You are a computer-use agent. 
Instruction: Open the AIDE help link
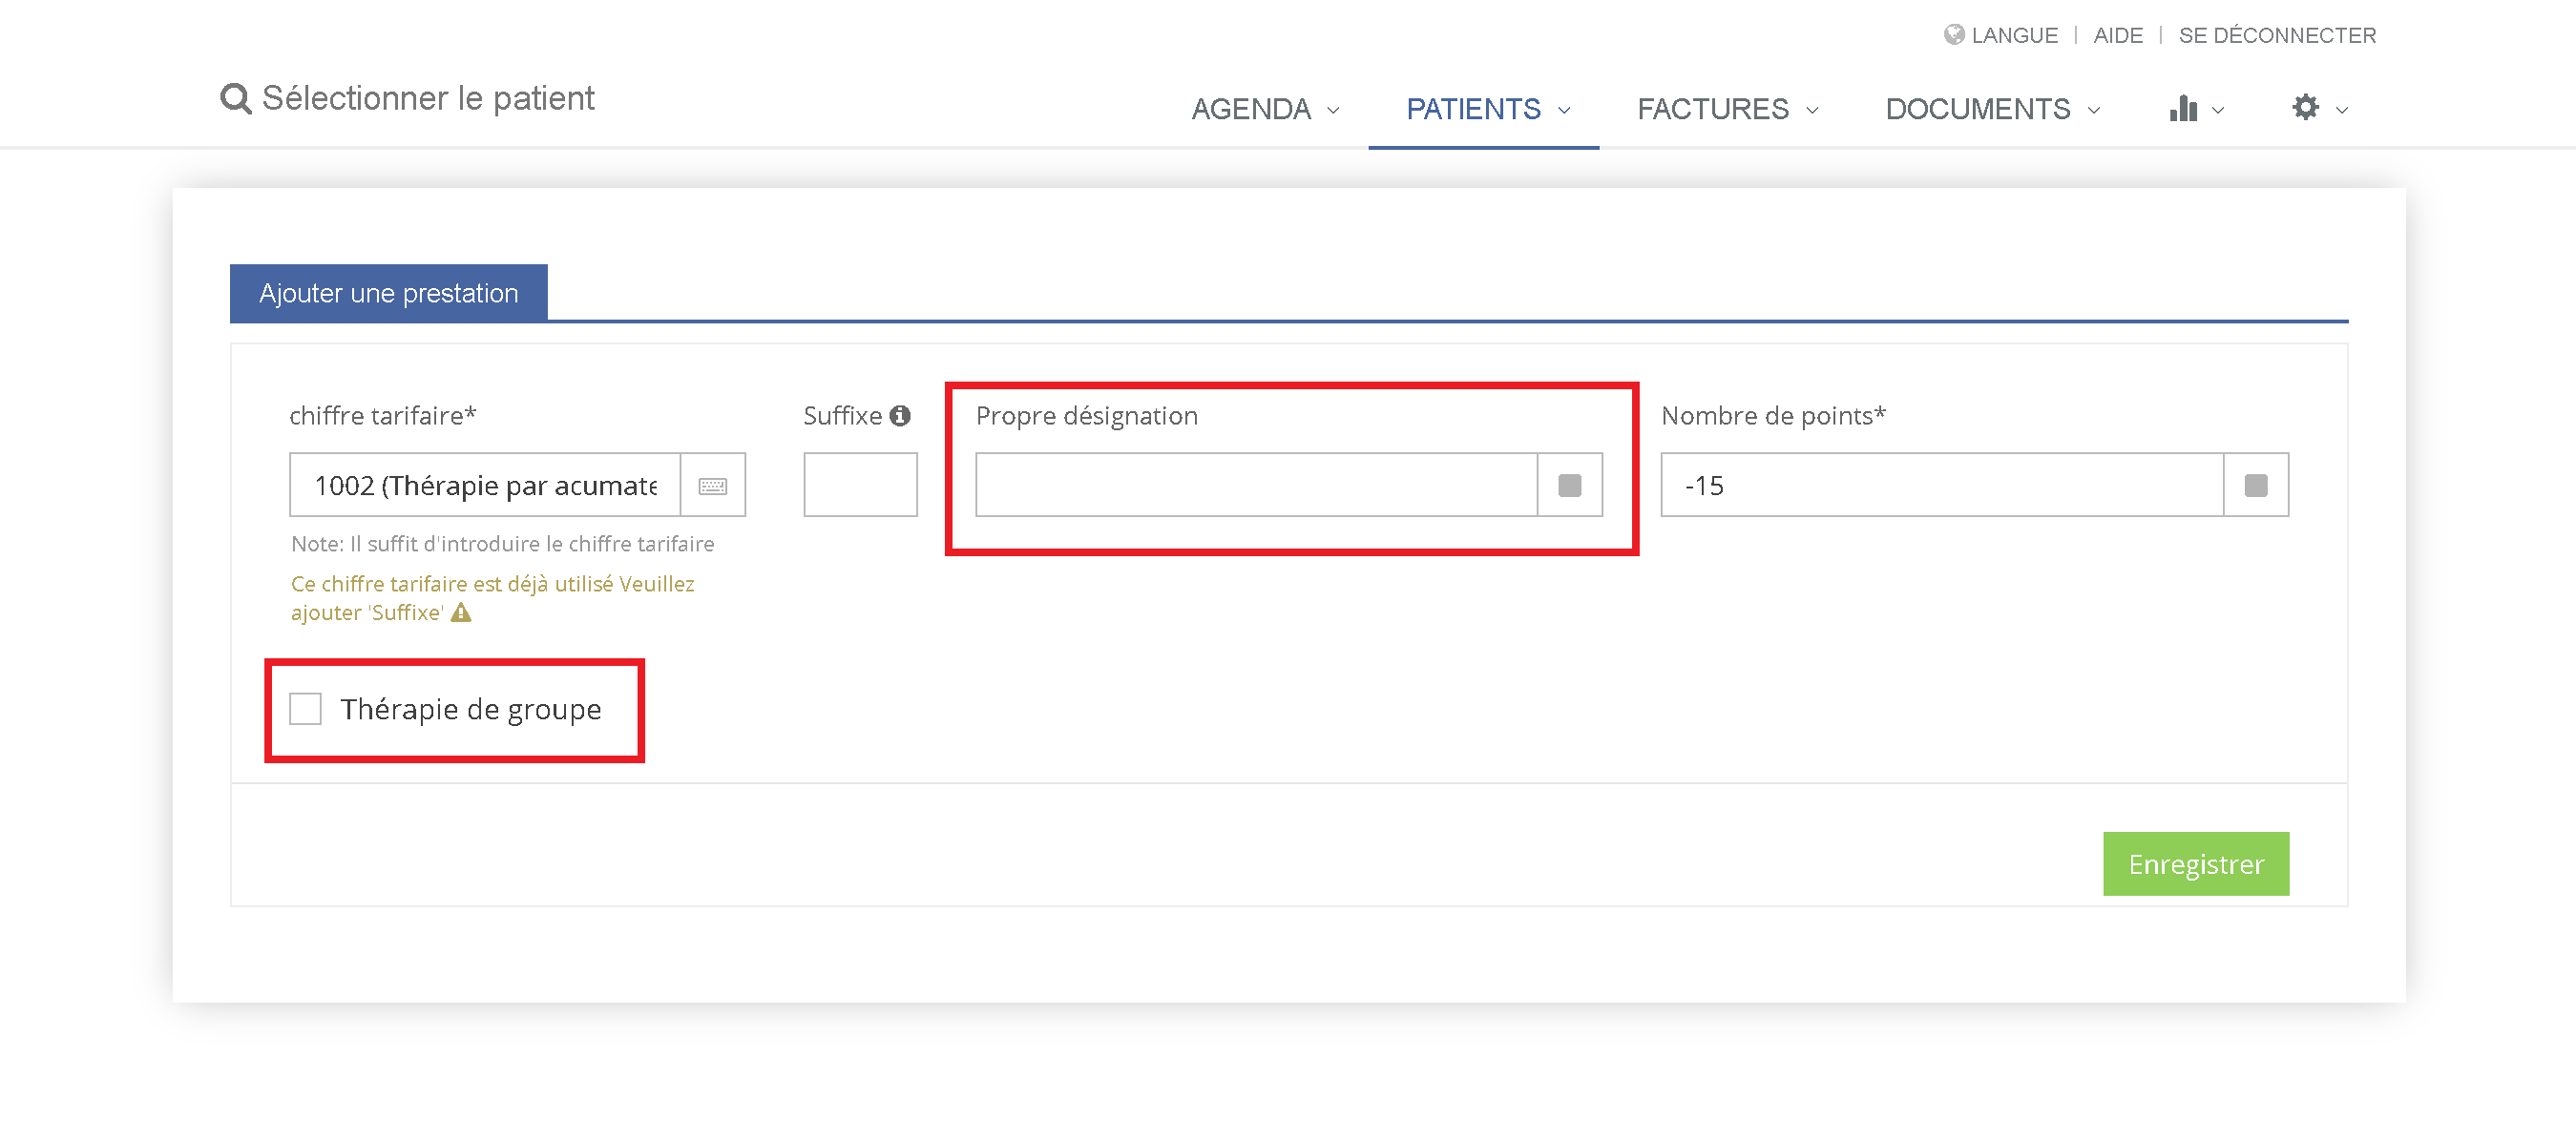point(2118,35)
